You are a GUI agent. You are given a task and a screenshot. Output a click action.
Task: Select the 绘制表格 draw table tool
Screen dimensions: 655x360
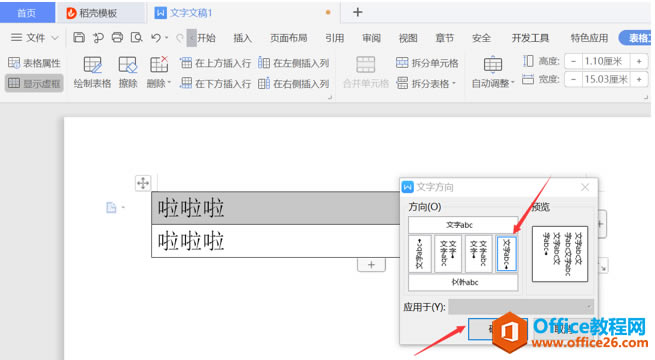pyautogui.click(x=92, y=72)
